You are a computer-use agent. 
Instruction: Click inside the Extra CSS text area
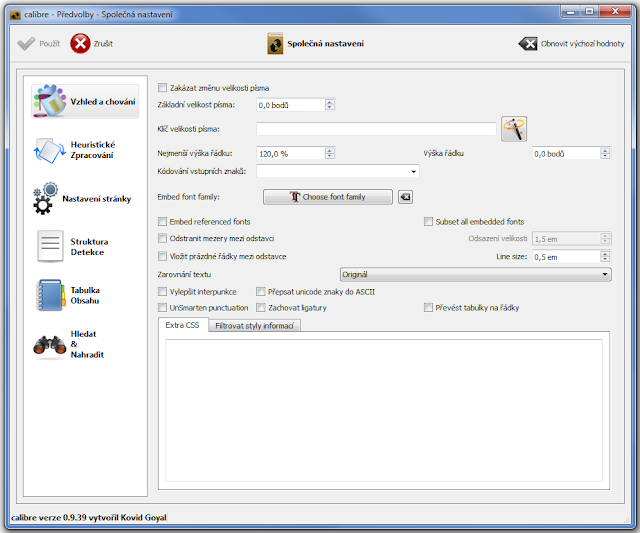click(384, 410)
